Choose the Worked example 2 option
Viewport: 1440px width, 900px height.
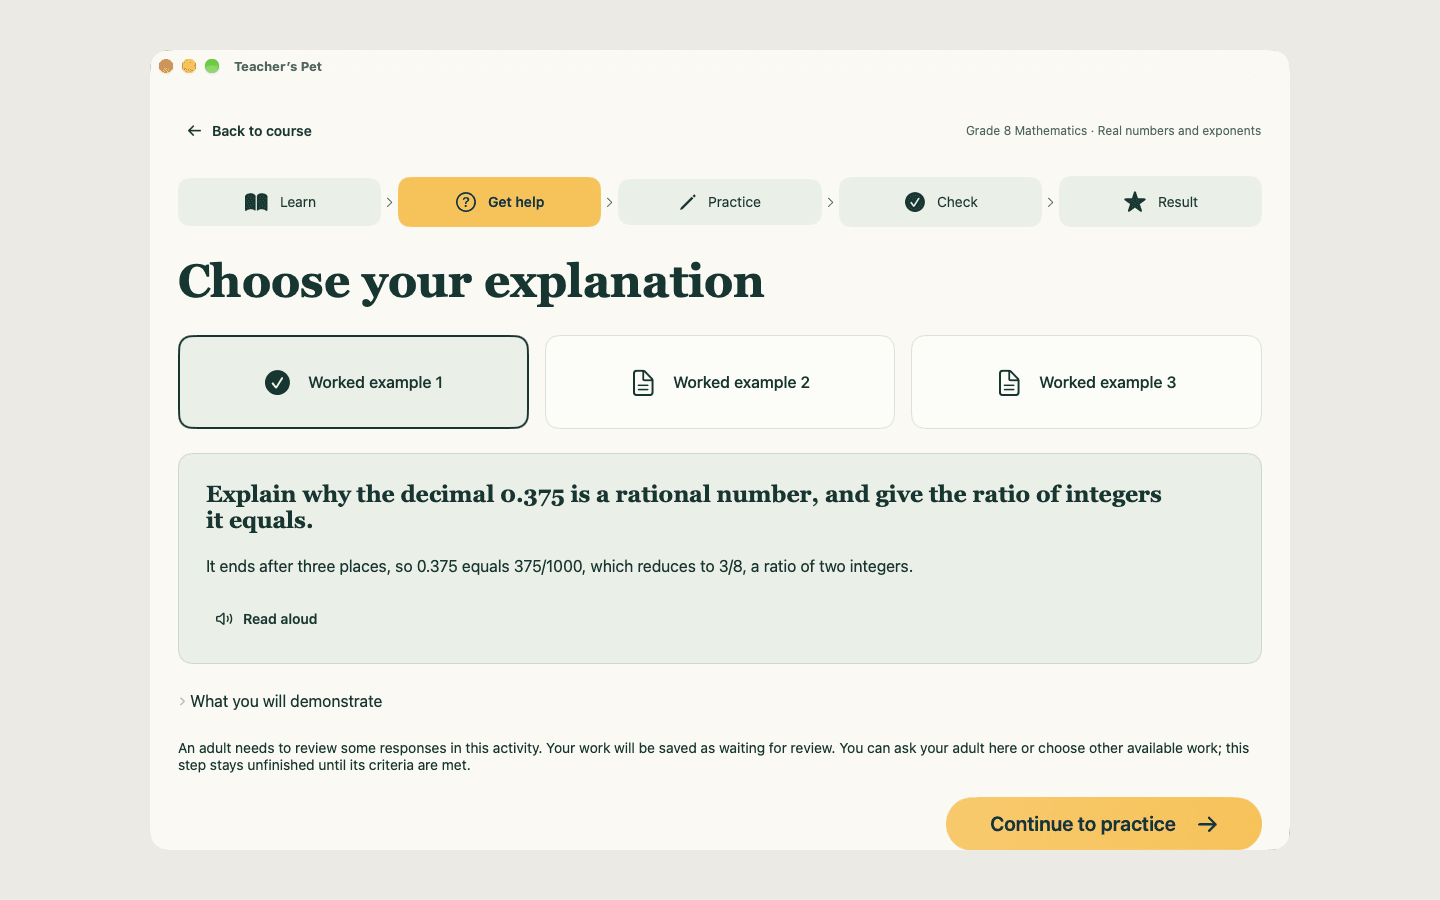[x=720, y=382]
